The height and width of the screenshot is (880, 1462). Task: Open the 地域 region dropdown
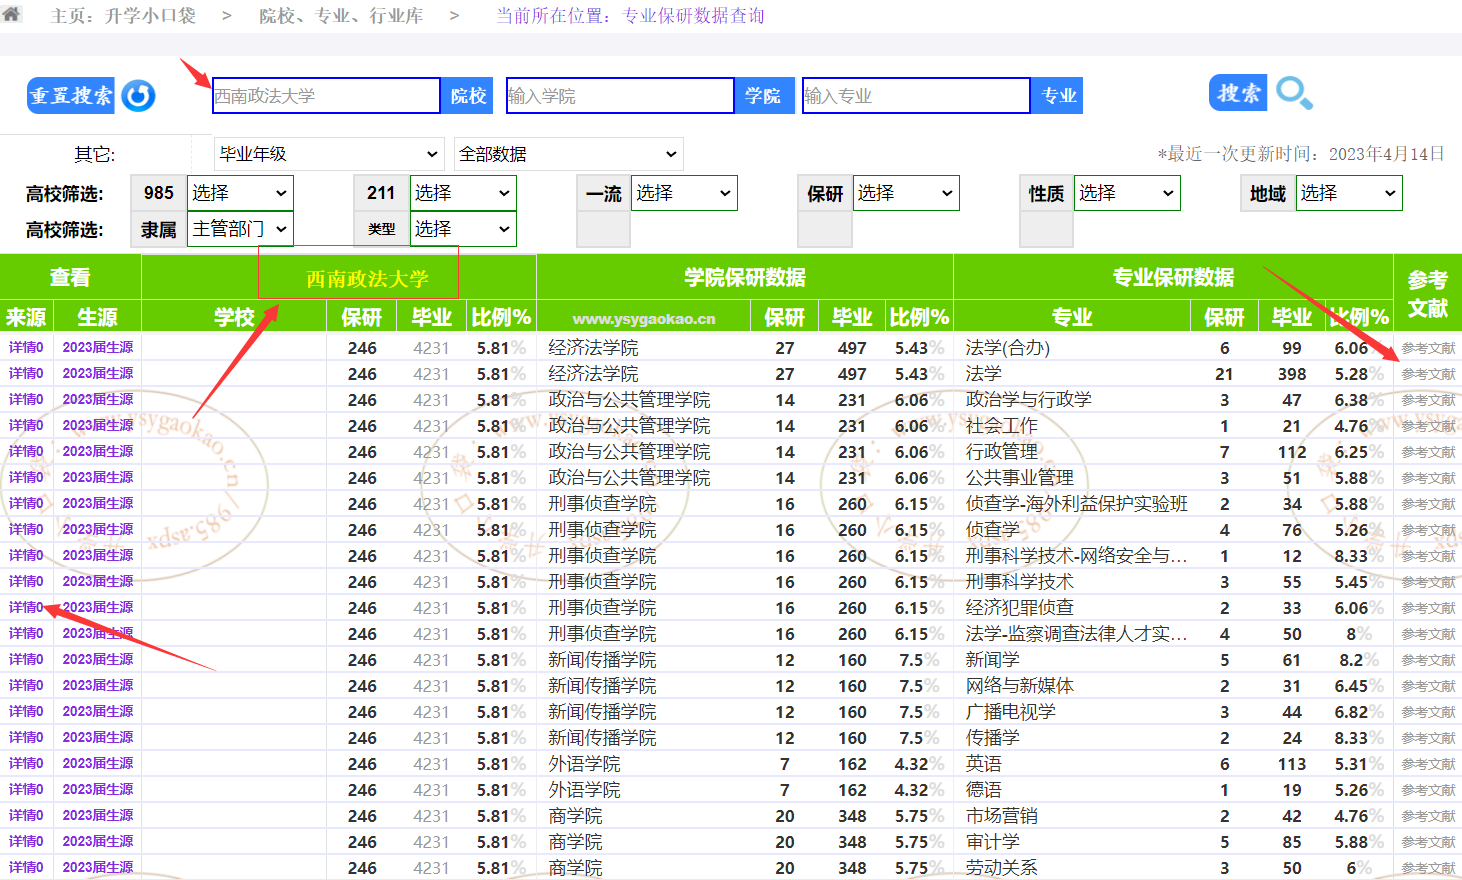pyautogui.click(x=1348, y=193)
